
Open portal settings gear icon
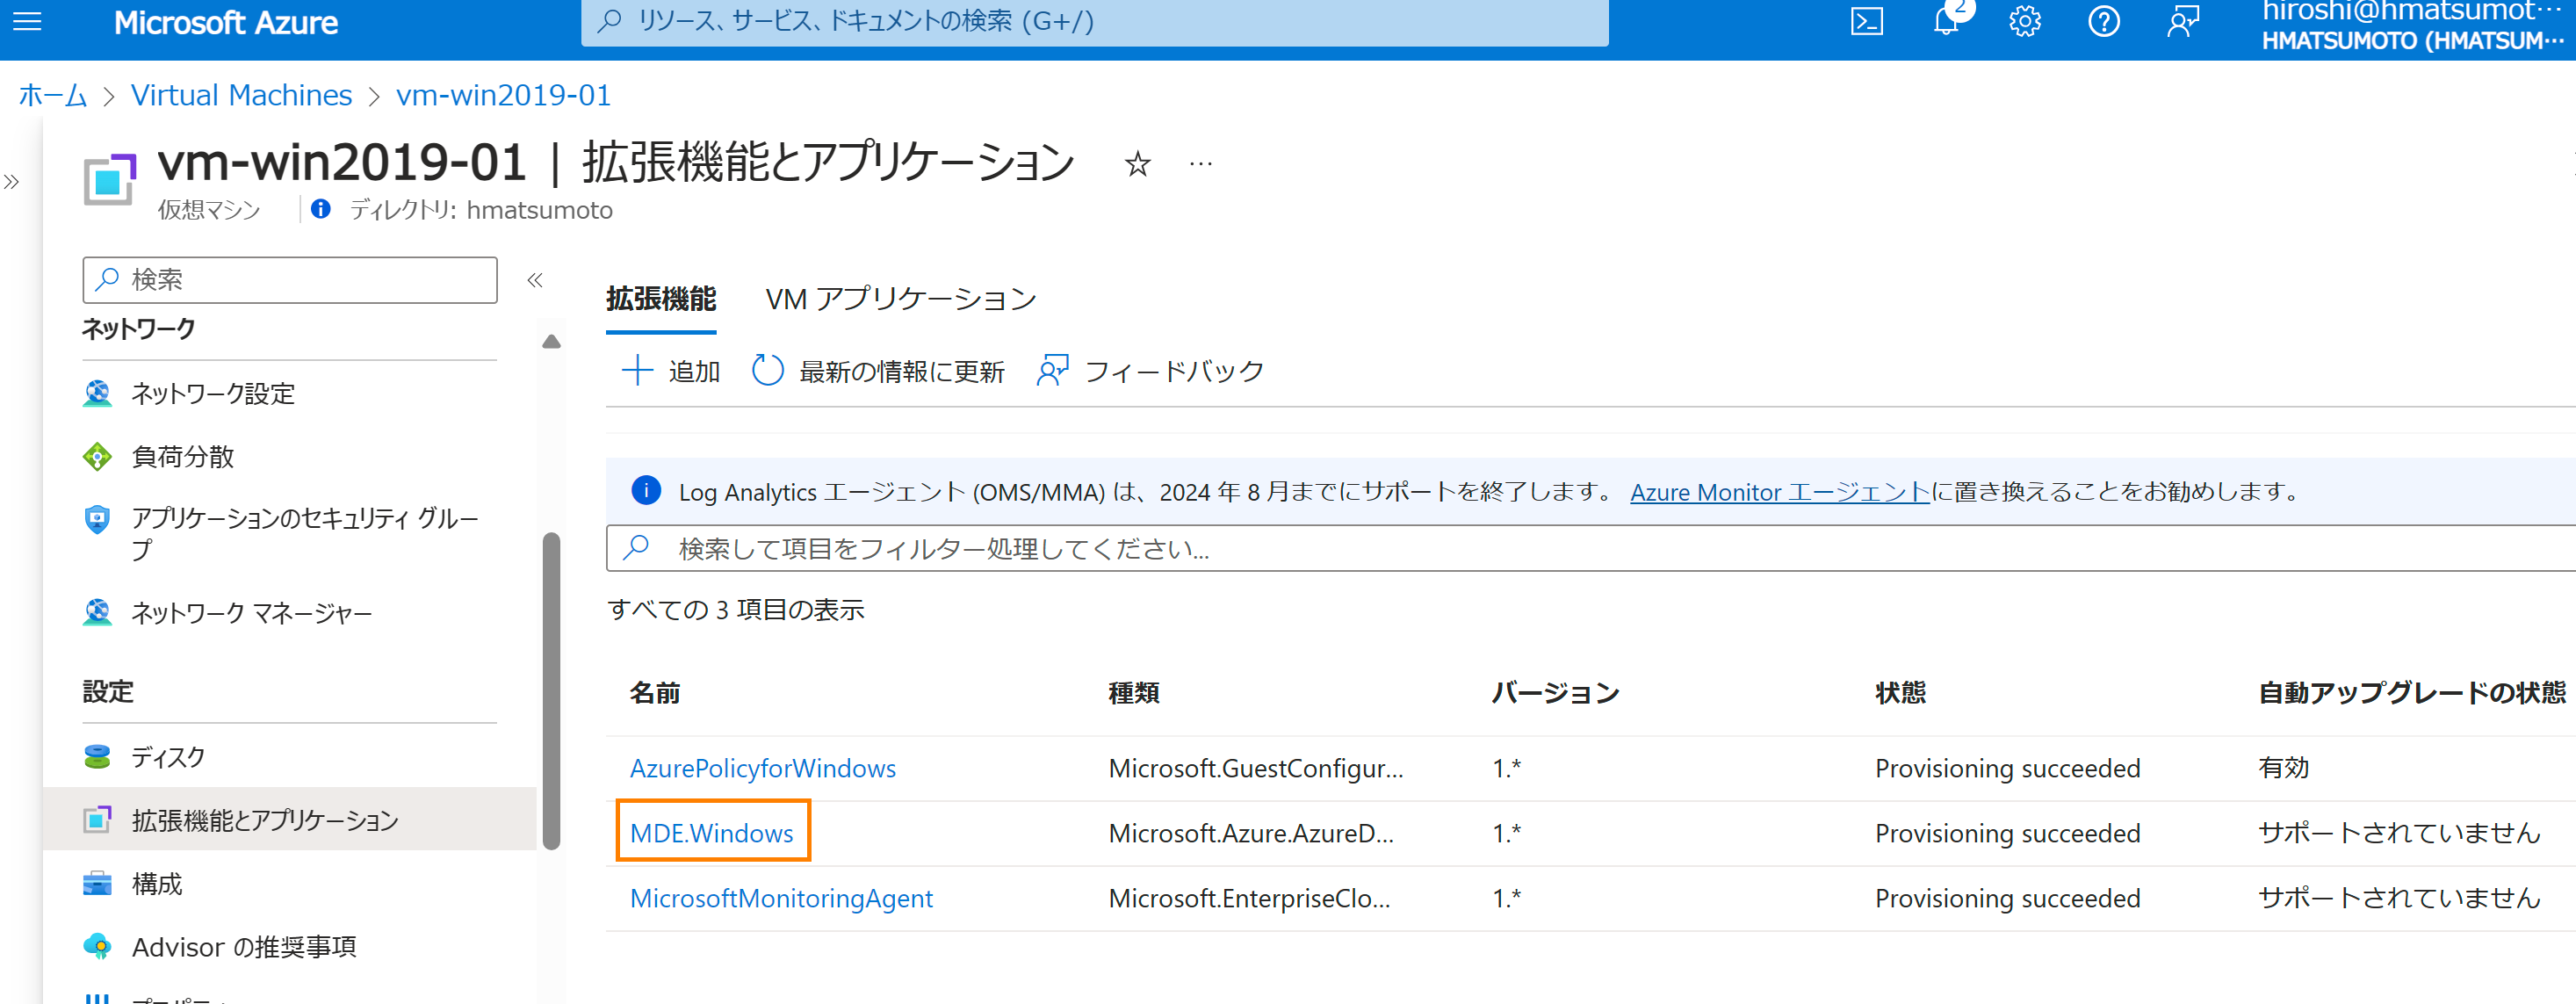(x=2025, y=22)
